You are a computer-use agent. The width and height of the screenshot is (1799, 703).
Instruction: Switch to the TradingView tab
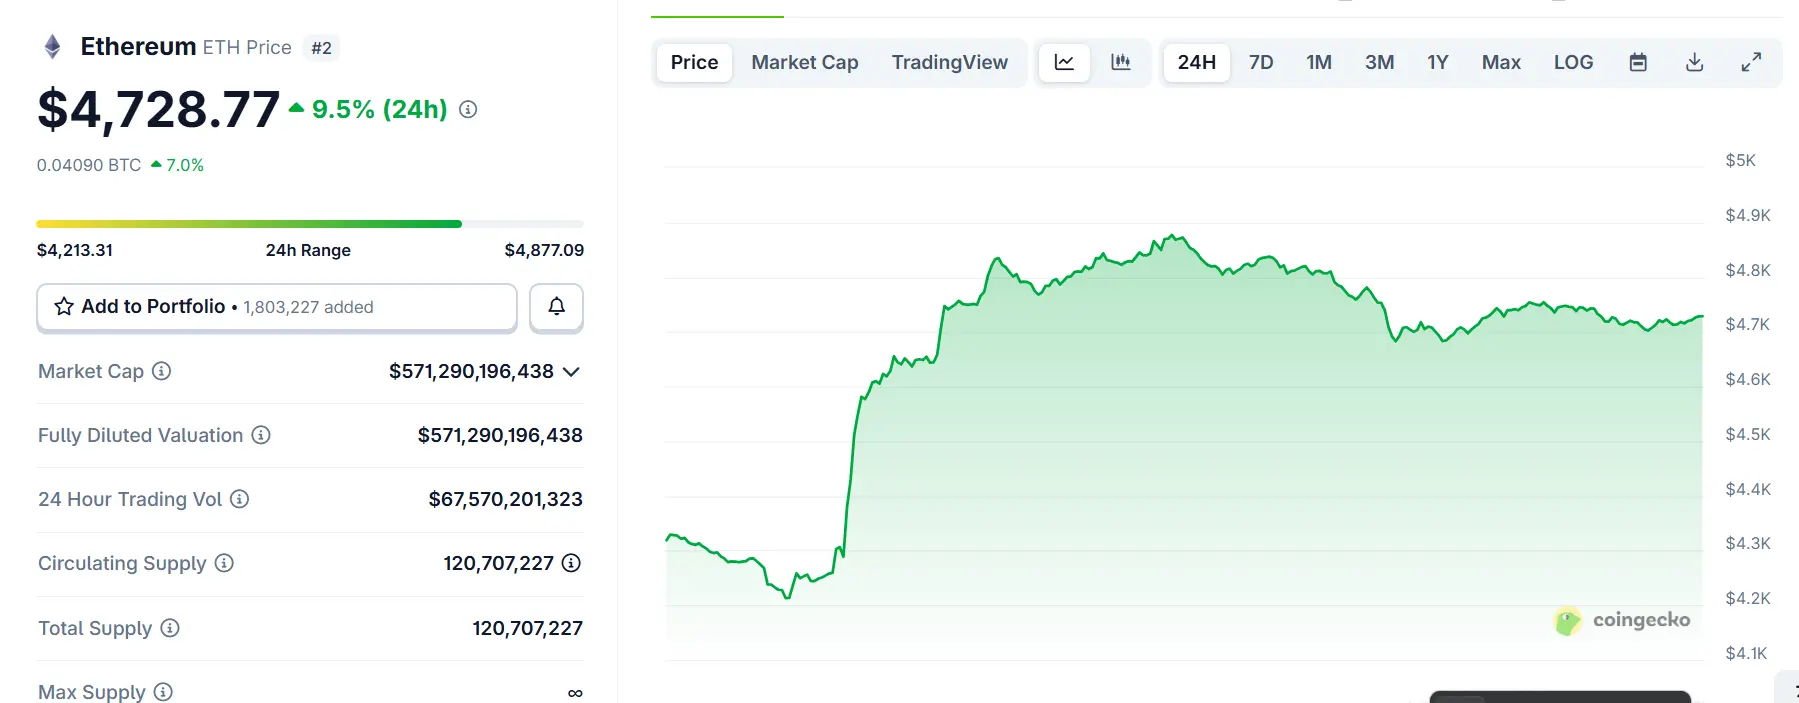pyautogui.click(x=950, y=62)
